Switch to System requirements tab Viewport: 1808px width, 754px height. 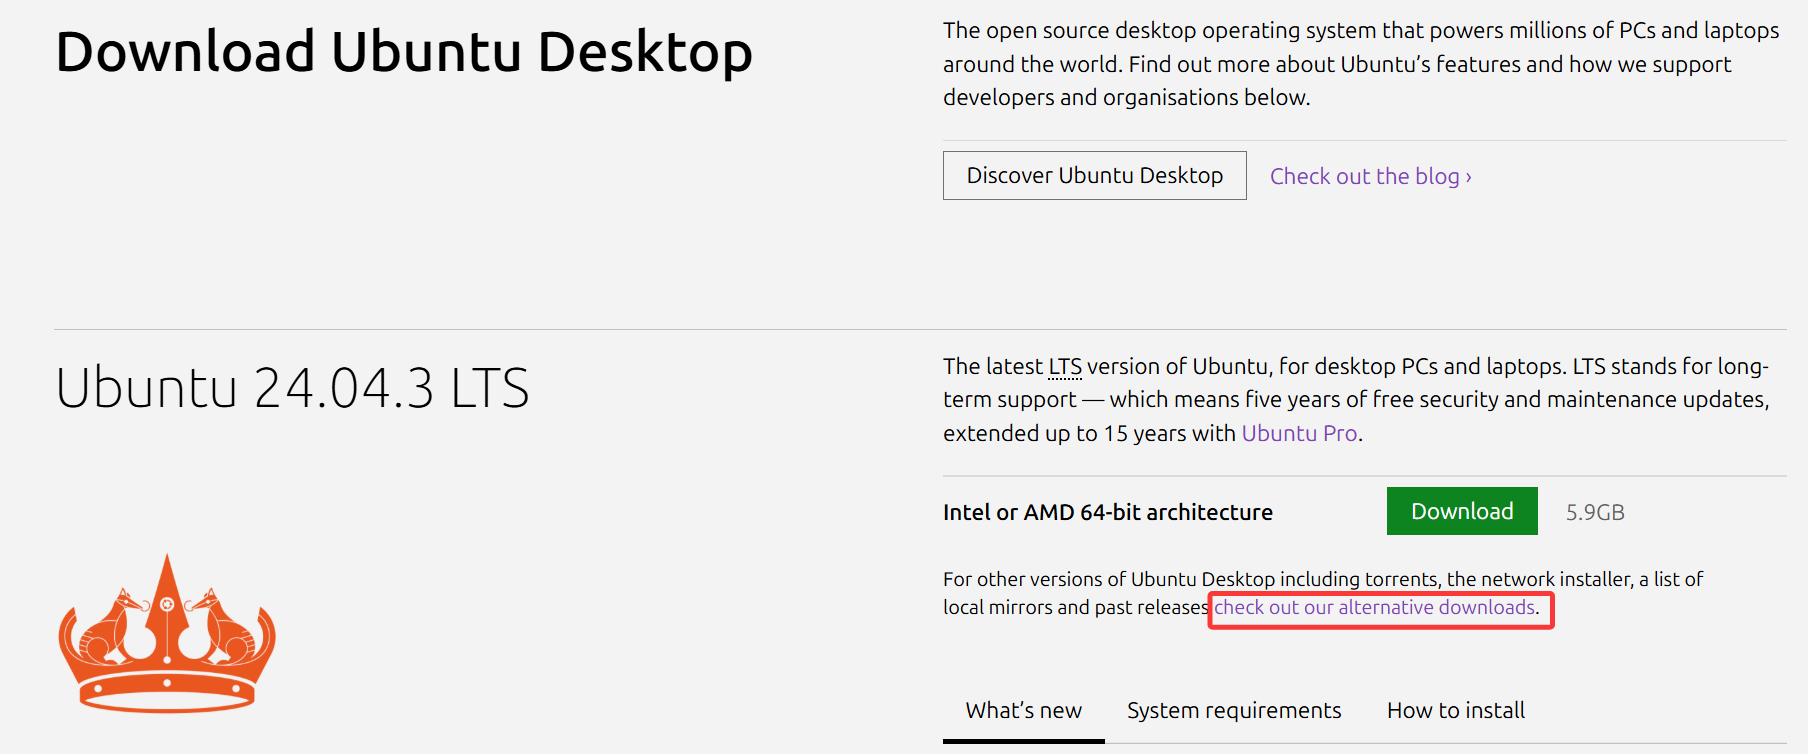[1234, 711]
